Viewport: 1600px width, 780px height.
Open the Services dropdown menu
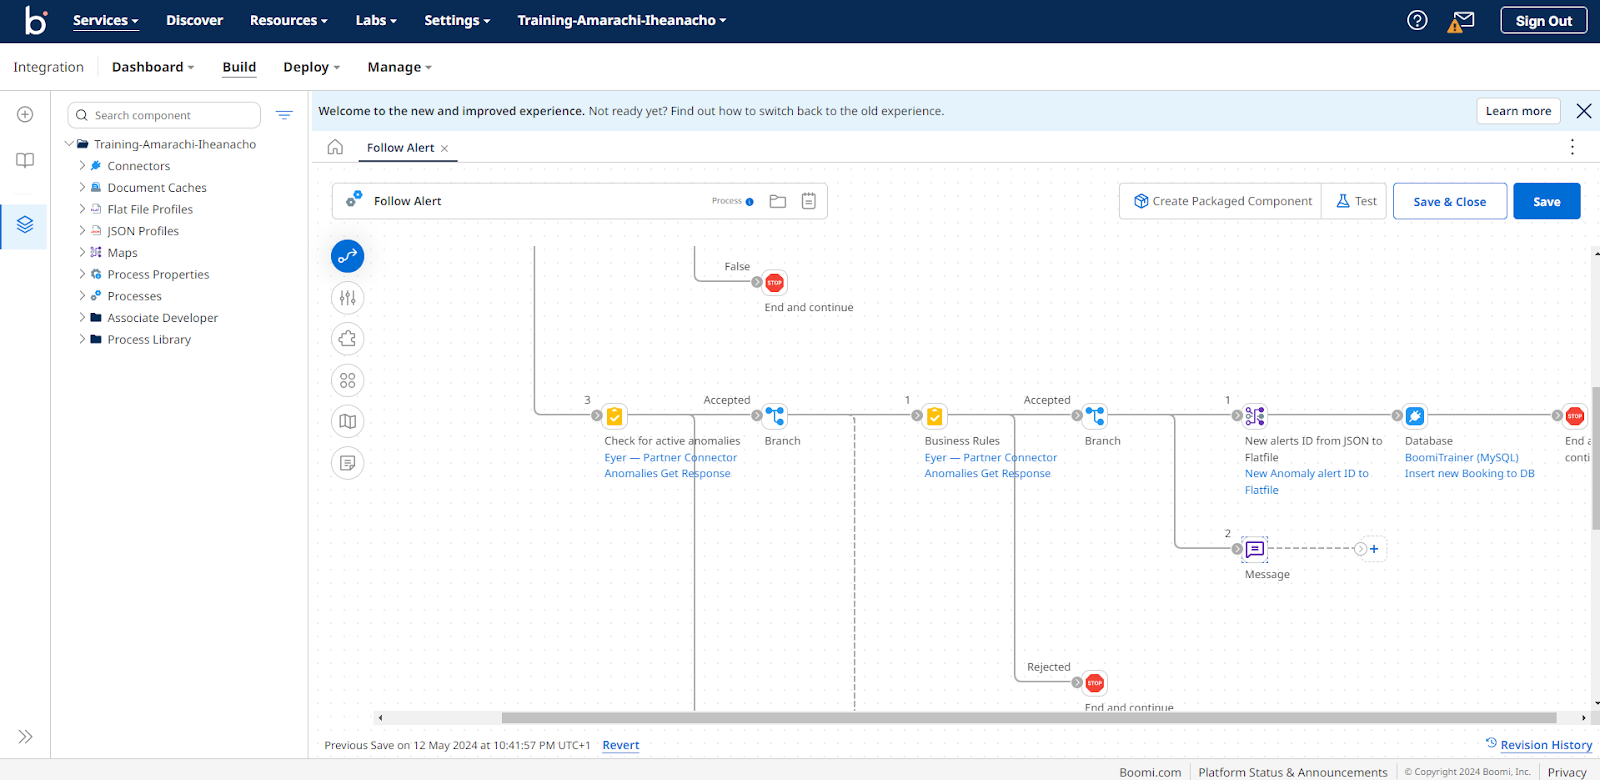[105, 20]
